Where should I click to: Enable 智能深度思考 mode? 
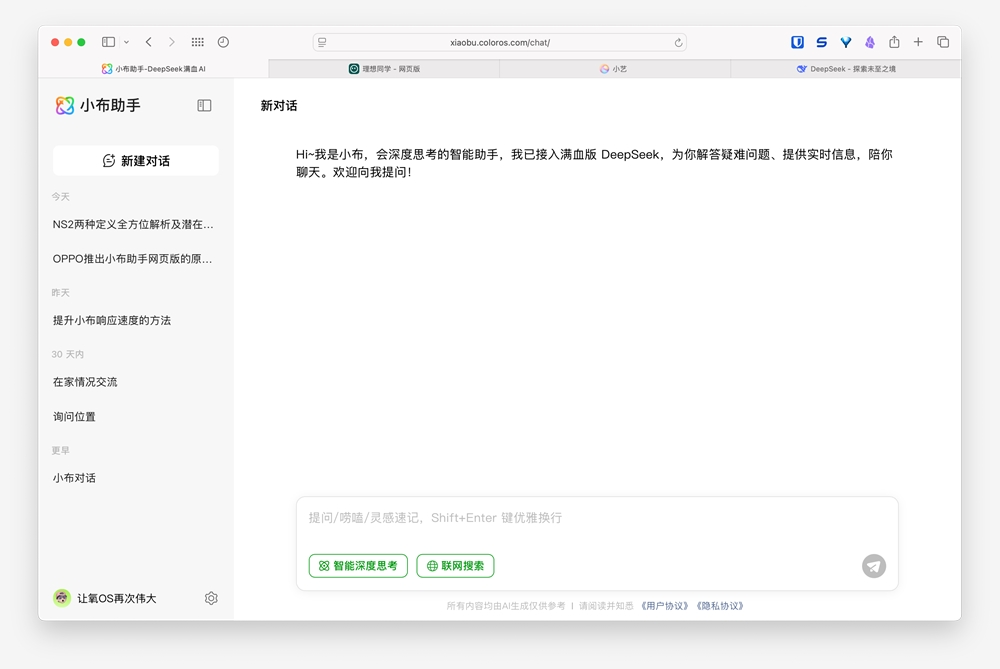(x=357, y=566)
